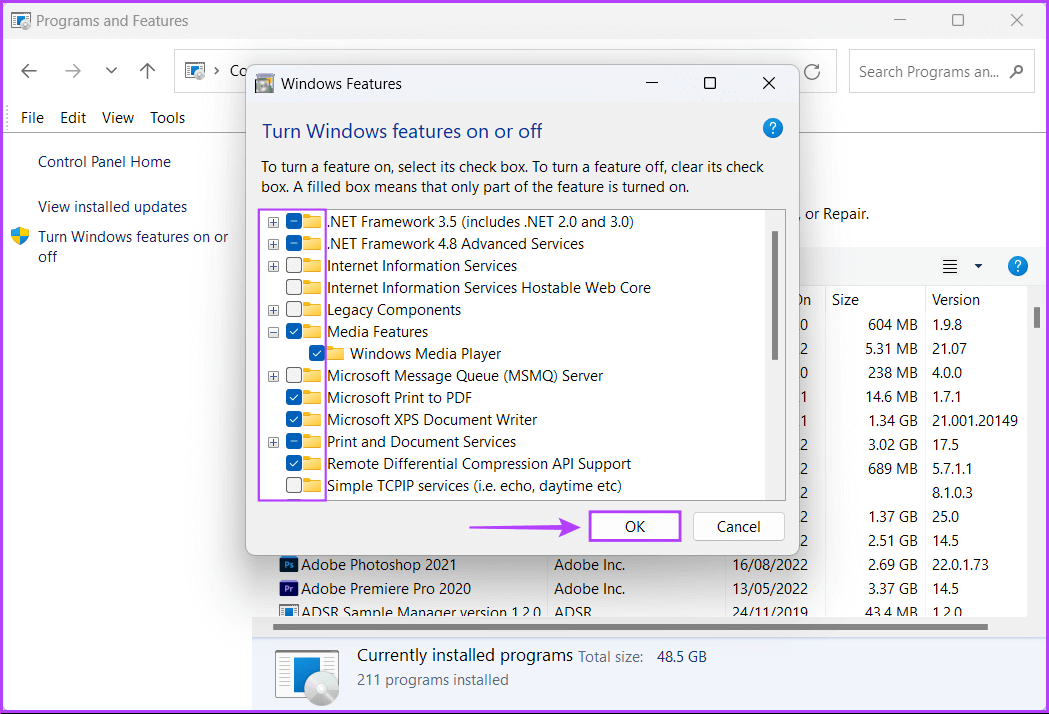This screenshot has height=714, width=1049.
Task: Enable Microsoft Message Queue (MSMQ) Server checkbox
Action: coord(294,375)
